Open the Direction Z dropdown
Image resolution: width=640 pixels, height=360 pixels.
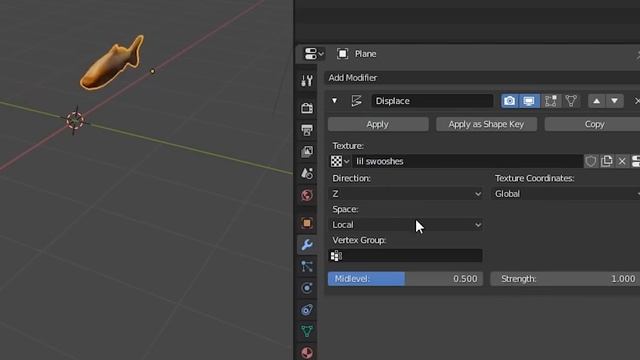[x=406, y=194]
